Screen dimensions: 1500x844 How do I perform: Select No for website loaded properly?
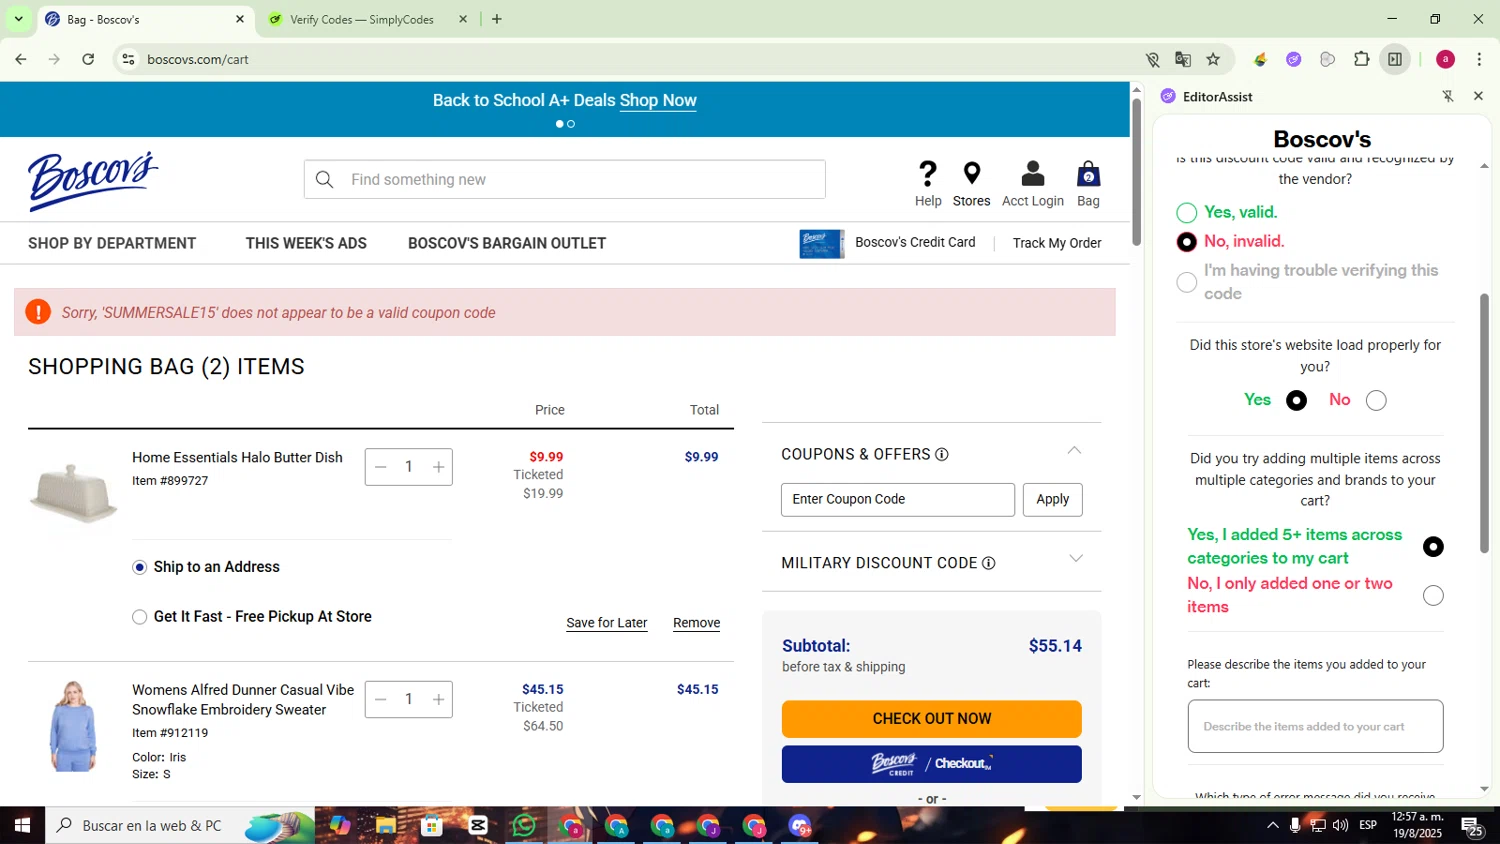(1376, 400)
